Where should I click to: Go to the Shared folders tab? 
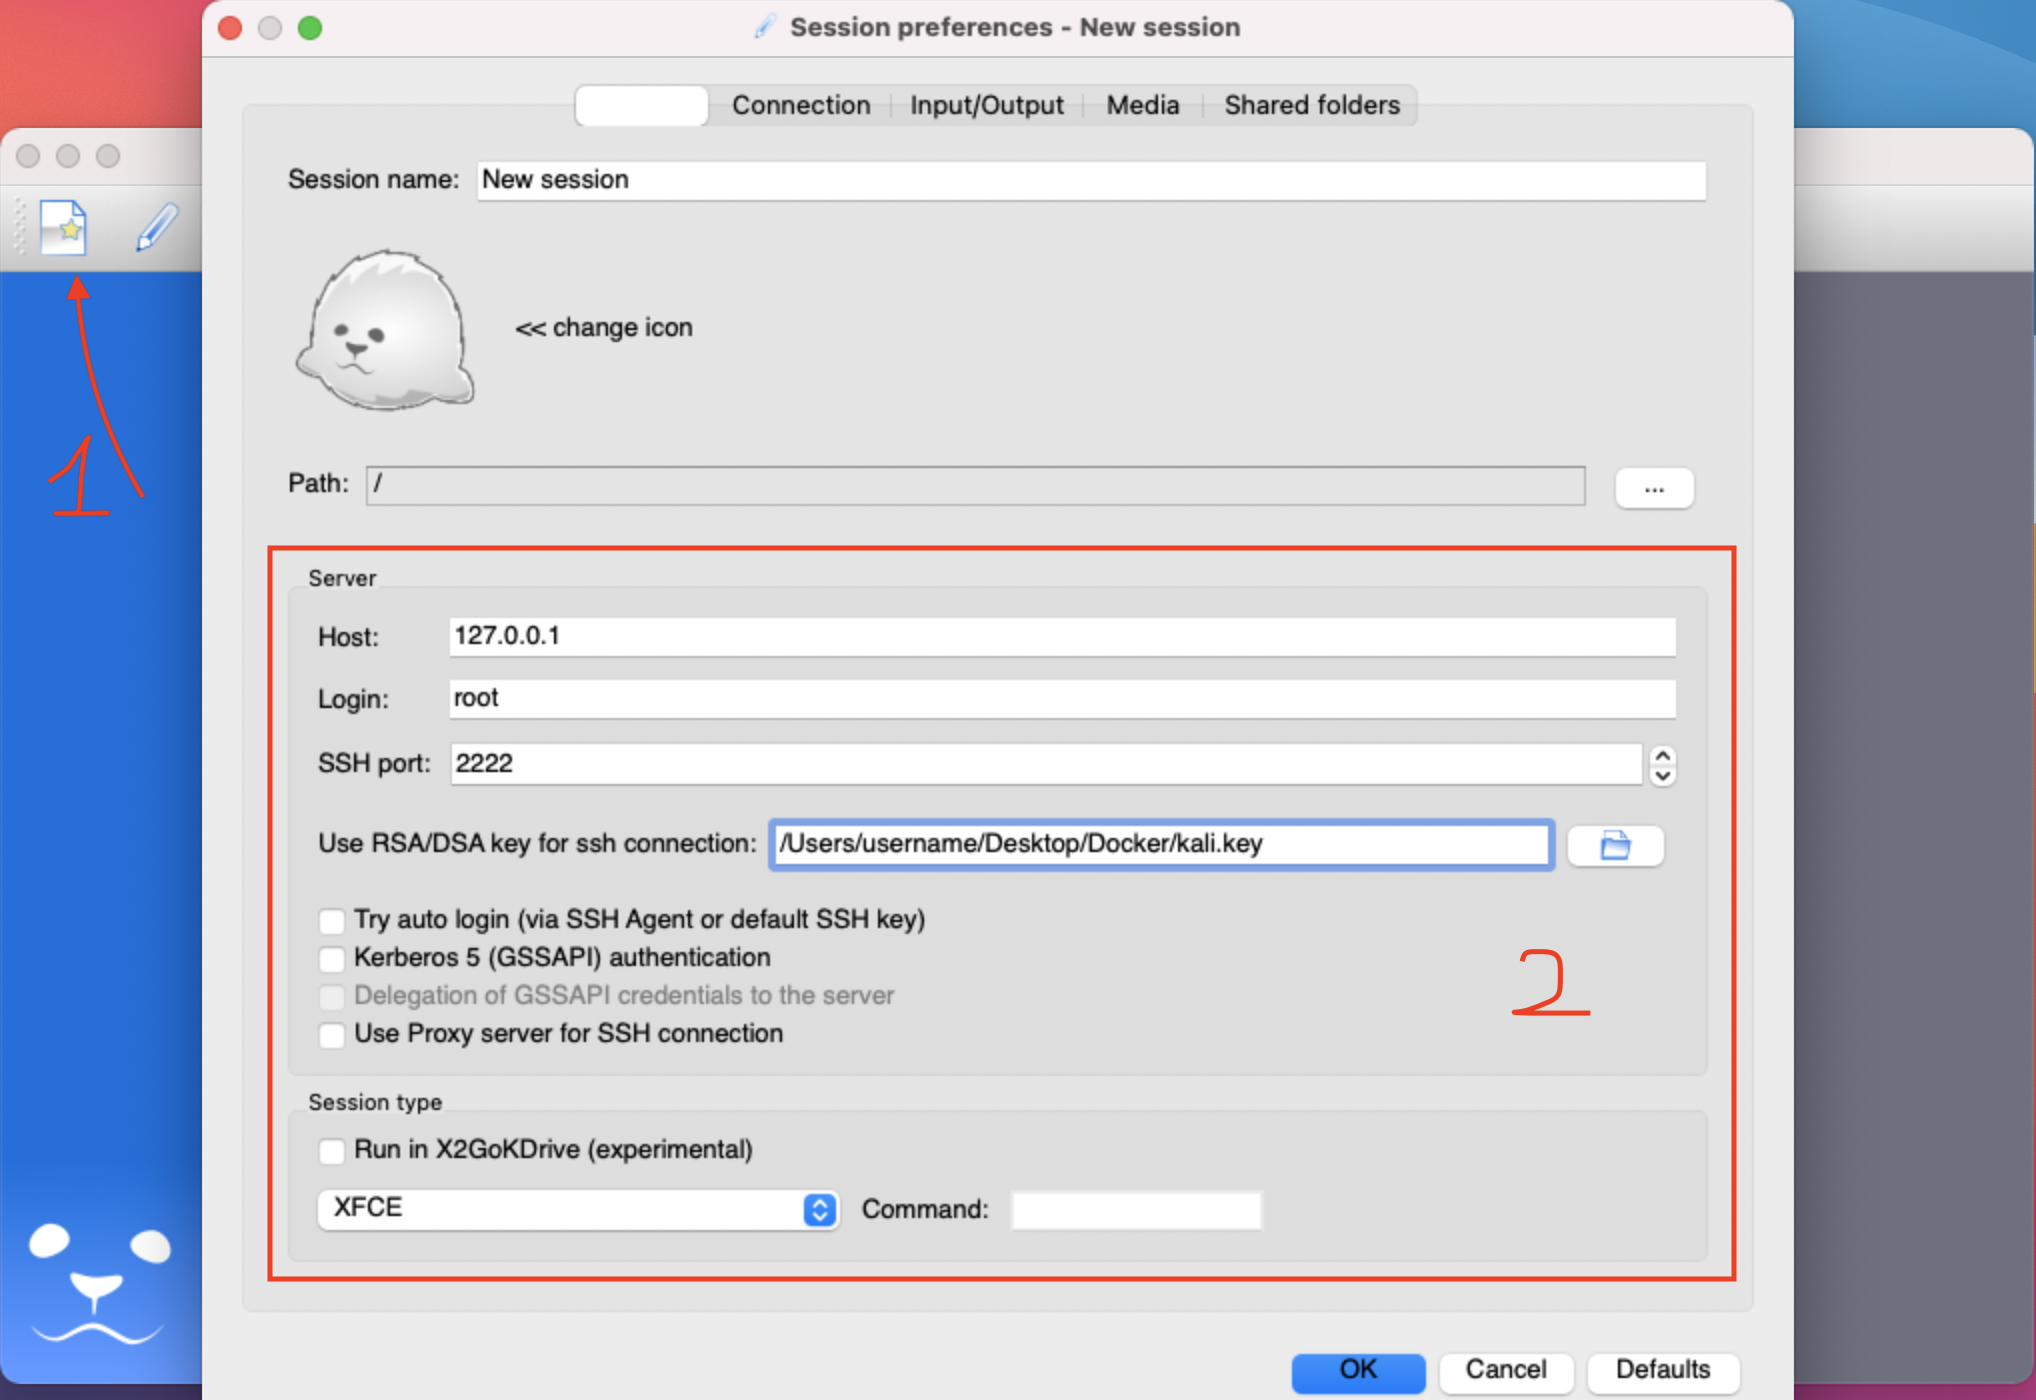point(1311,105)
